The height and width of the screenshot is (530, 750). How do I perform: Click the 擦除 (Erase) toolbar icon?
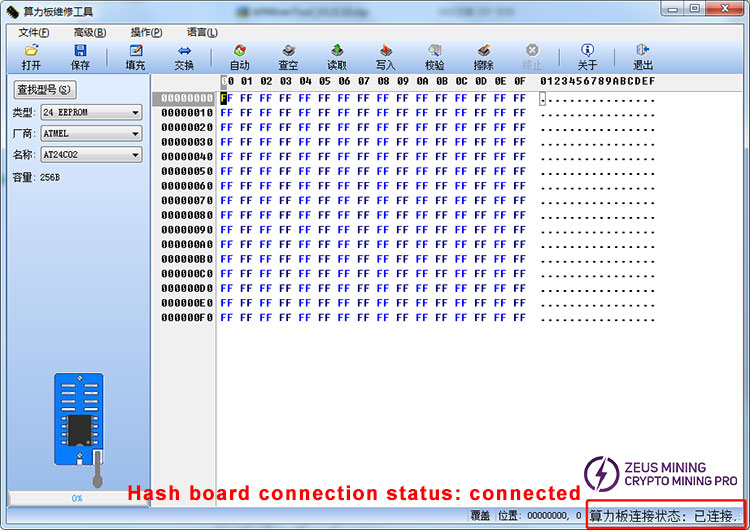484,51
